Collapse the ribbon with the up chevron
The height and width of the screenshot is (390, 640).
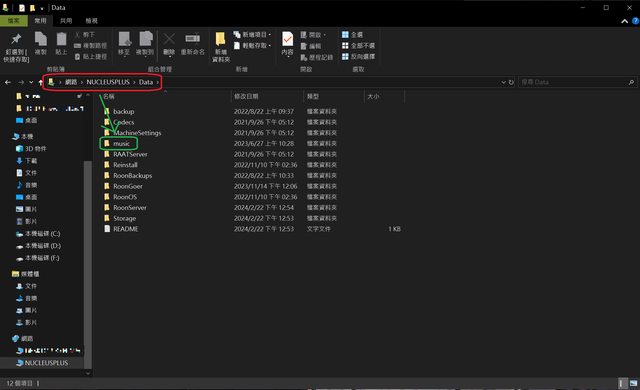pos(624,21)
